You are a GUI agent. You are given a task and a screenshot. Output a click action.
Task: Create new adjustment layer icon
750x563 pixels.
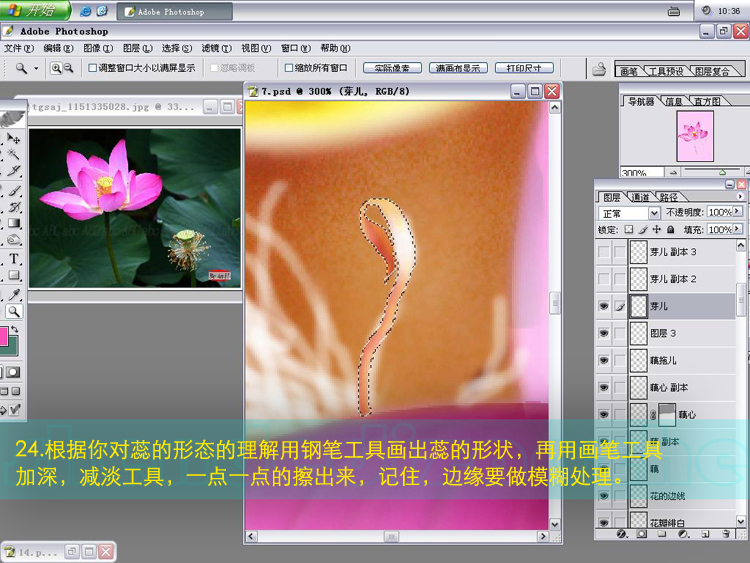(683, 534)
